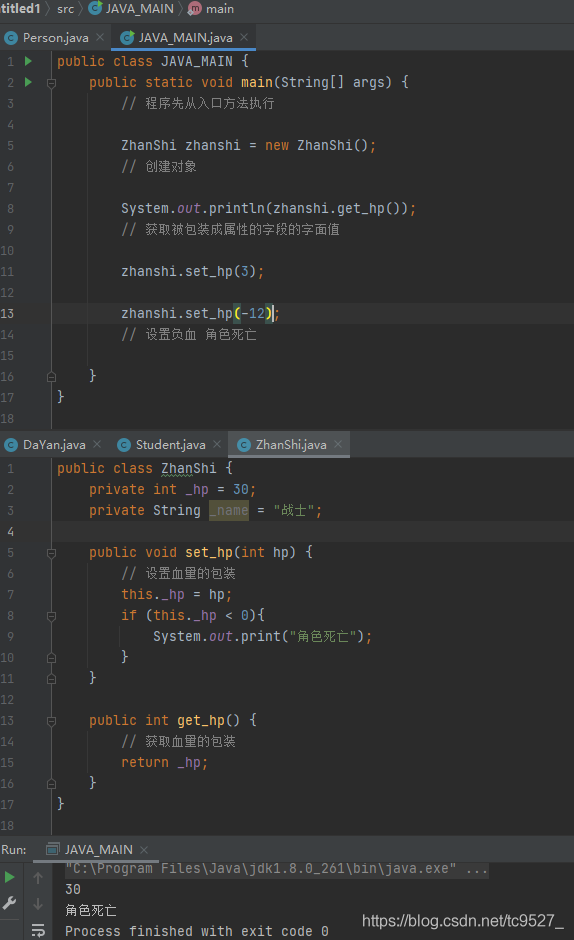Viewport: 574px width, 940px height.
Task: Click the if block closing fold marker
Action: click(52, 658)
